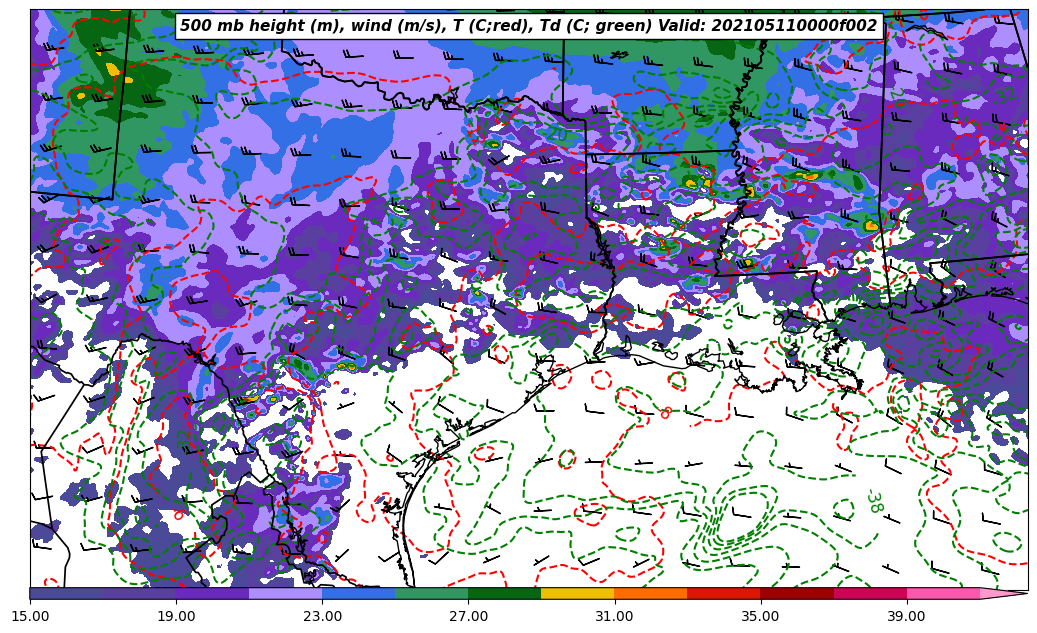Click the 19.00 colorbar tick label
Viewport: 1037px width, 633px height.
[176, 616]
